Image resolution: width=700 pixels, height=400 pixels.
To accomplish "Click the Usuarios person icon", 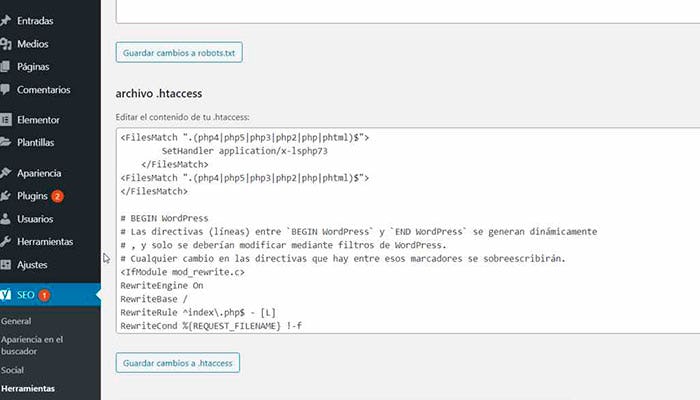I will (x=6, y=219).
